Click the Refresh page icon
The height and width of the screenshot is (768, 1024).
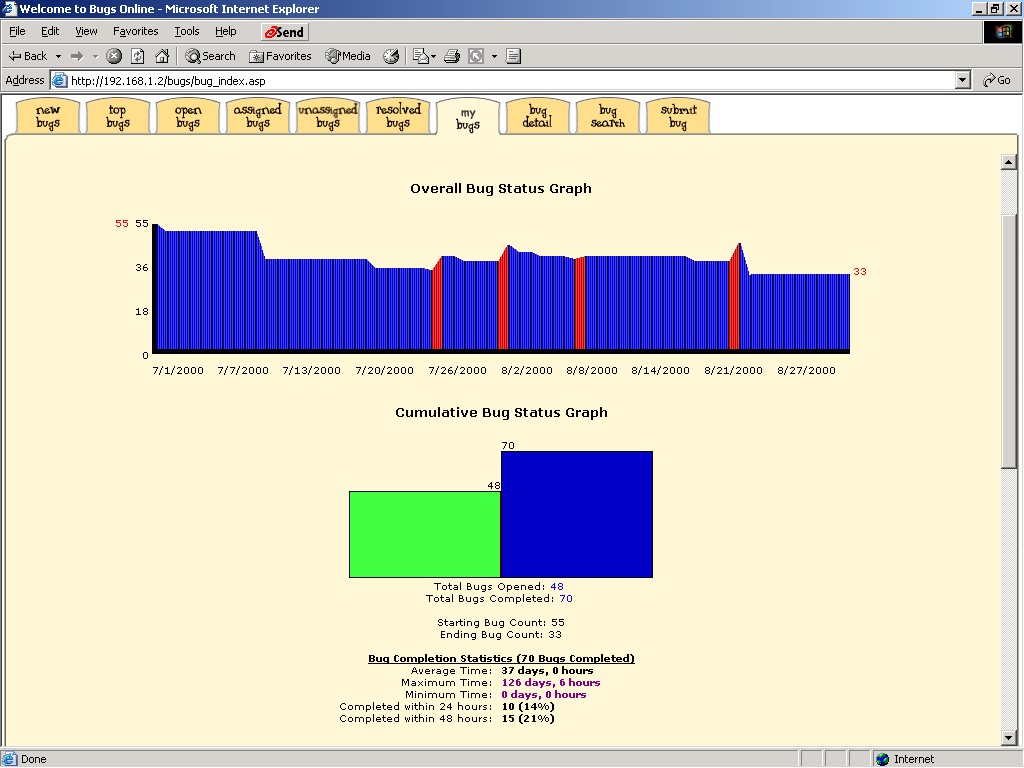pos(138,56)
